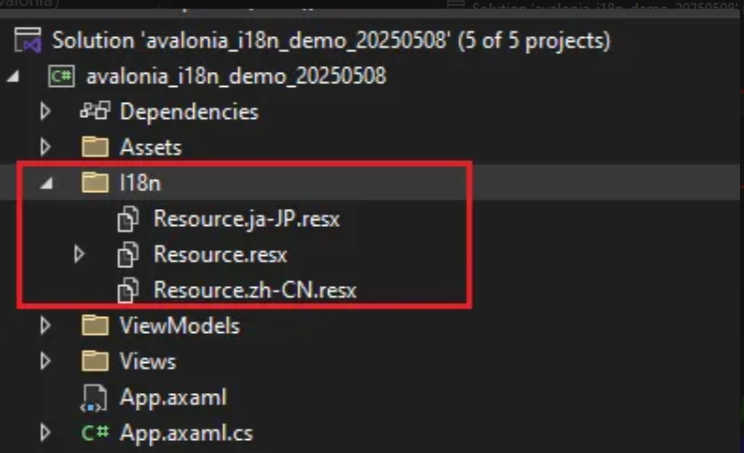The height and width of the screenshot is (453, 744).
Task: Expand the ViewModels folder
Action: 45,326
